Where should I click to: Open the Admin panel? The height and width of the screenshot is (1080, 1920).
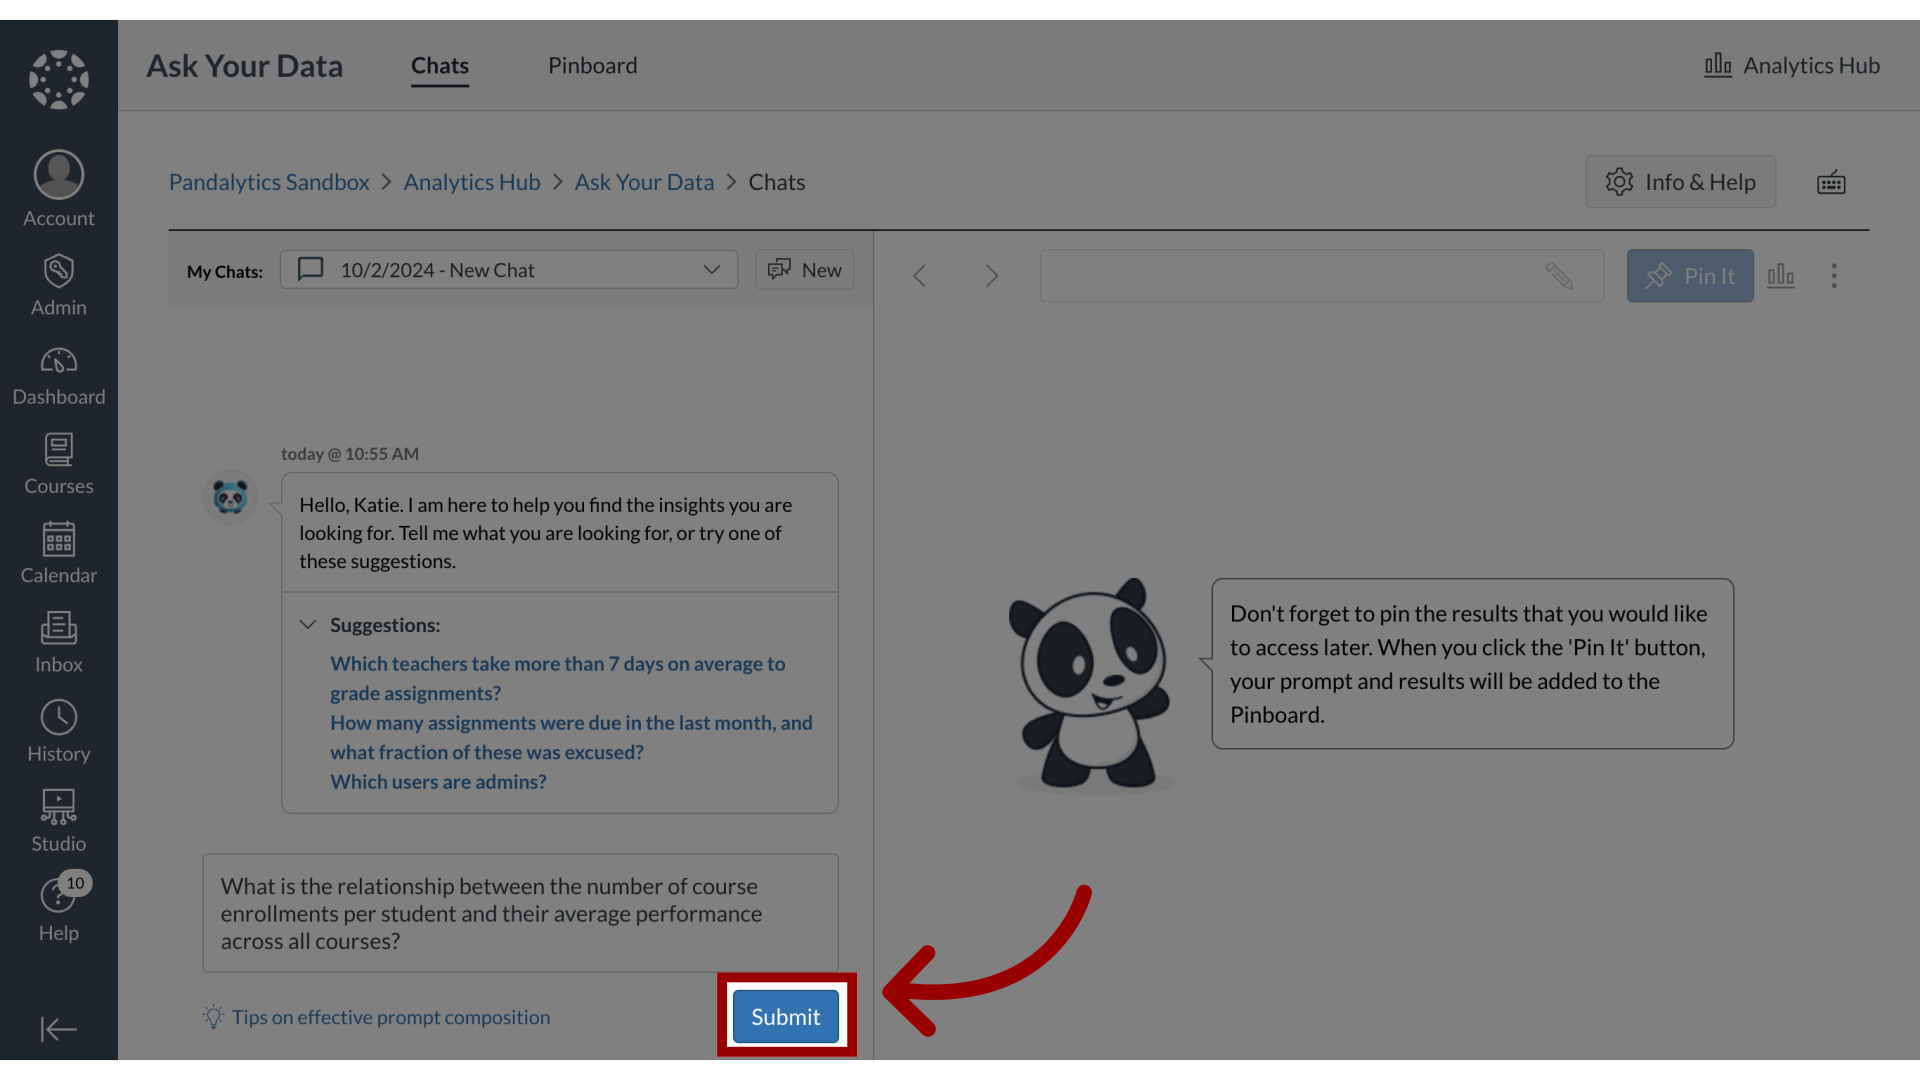(58, 284)
